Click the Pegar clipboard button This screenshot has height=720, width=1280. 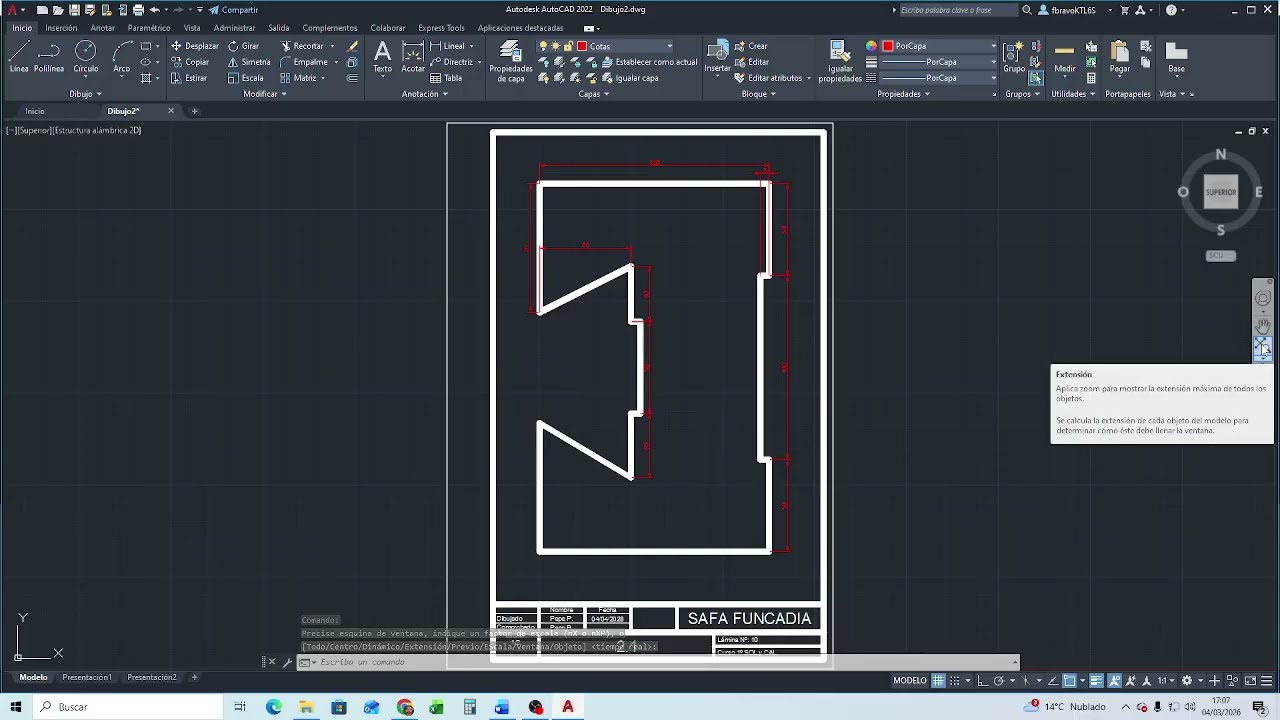(1120, 58)
